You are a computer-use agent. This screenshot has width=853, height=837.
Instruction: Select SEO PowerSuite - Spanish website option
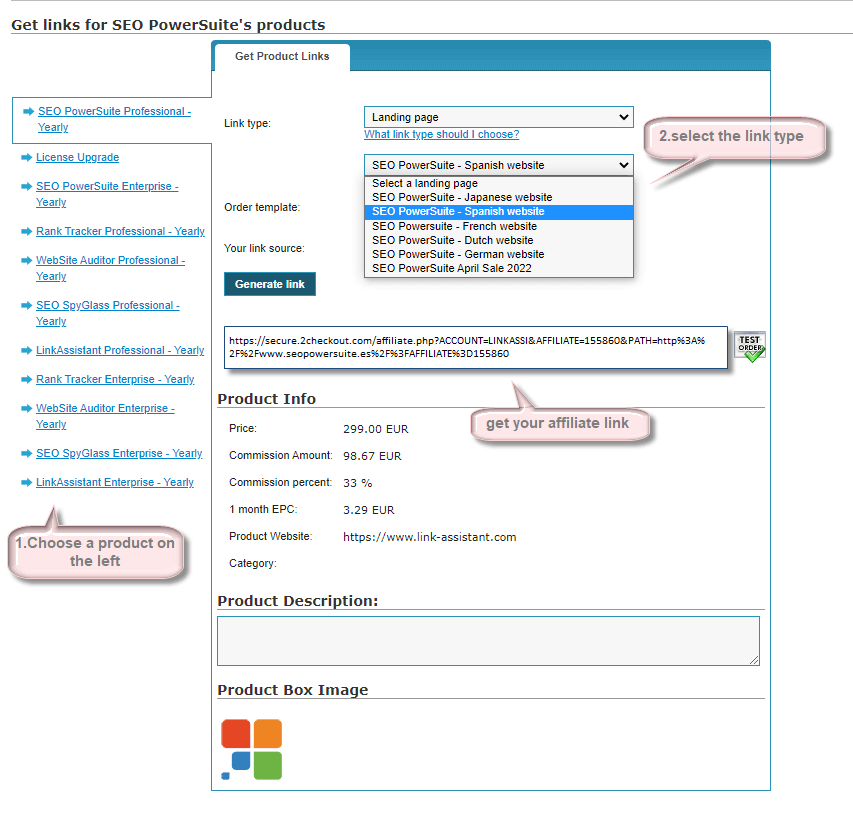(498, 212)
